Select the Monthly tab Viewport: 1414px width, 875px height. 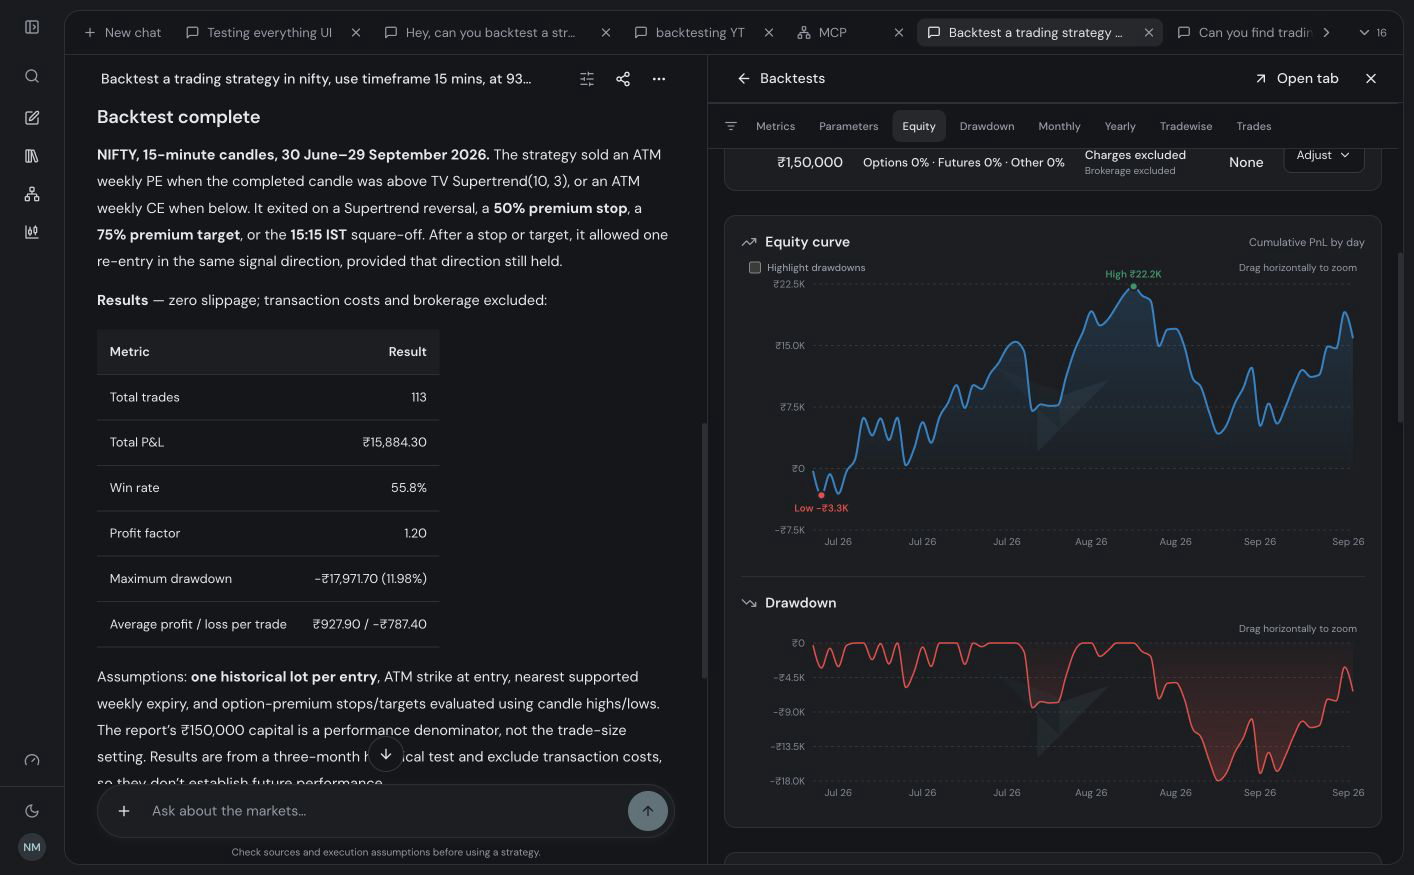(x=1059, y=126)
